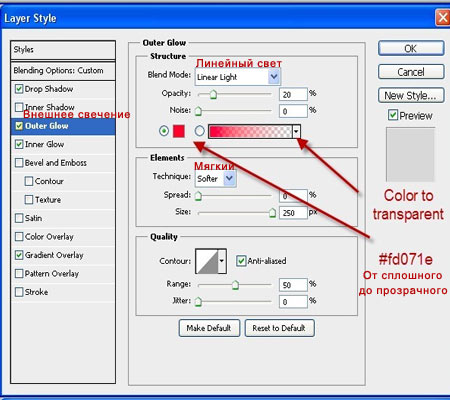Enable the Bevel and Emboss checkbox
Viewport: 450px width, 400px height.
[19, 163]
